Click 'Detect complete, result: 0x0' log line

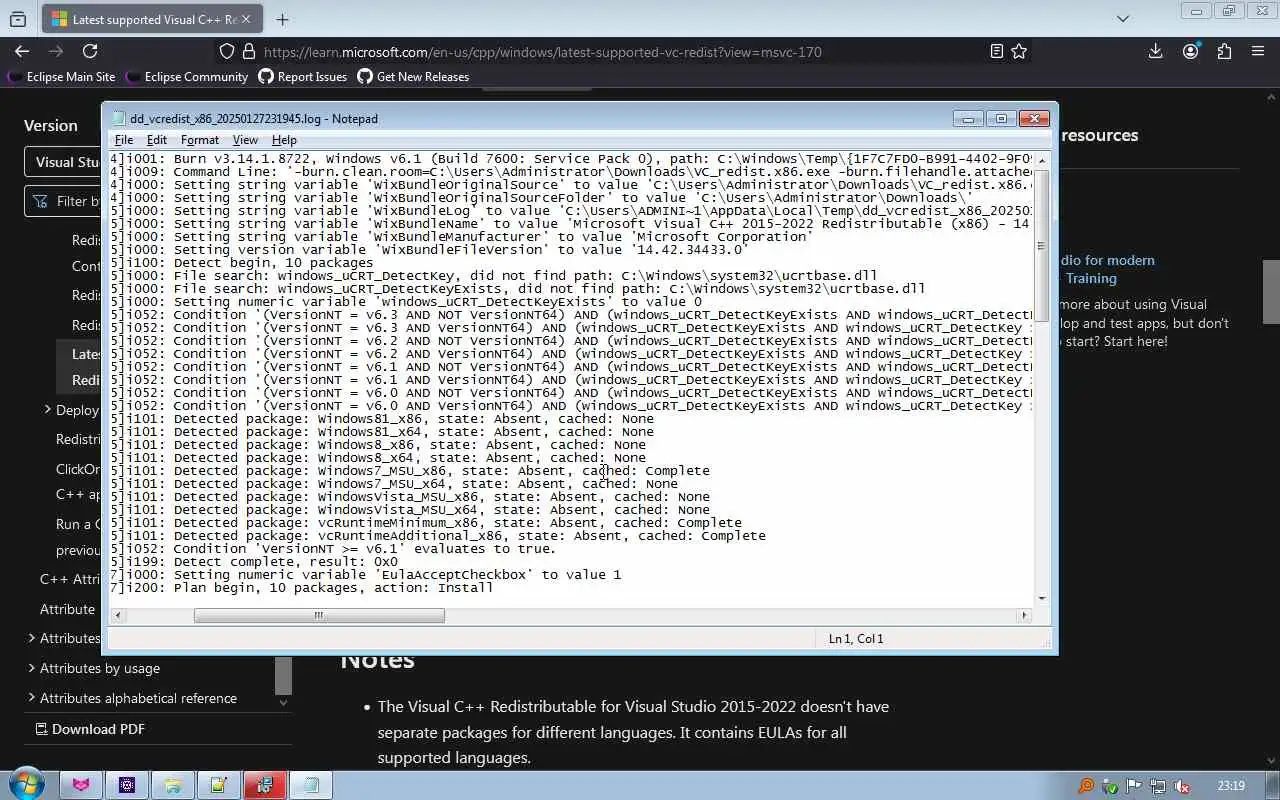tap(254, 561)
